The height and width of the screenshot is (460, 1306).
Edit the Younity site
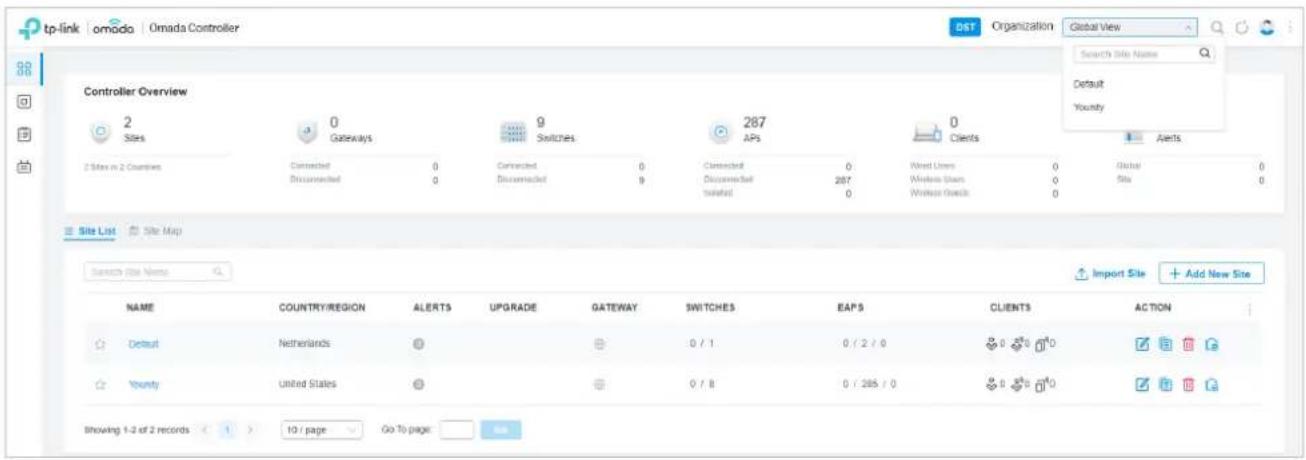click(x=1142, y=384)
